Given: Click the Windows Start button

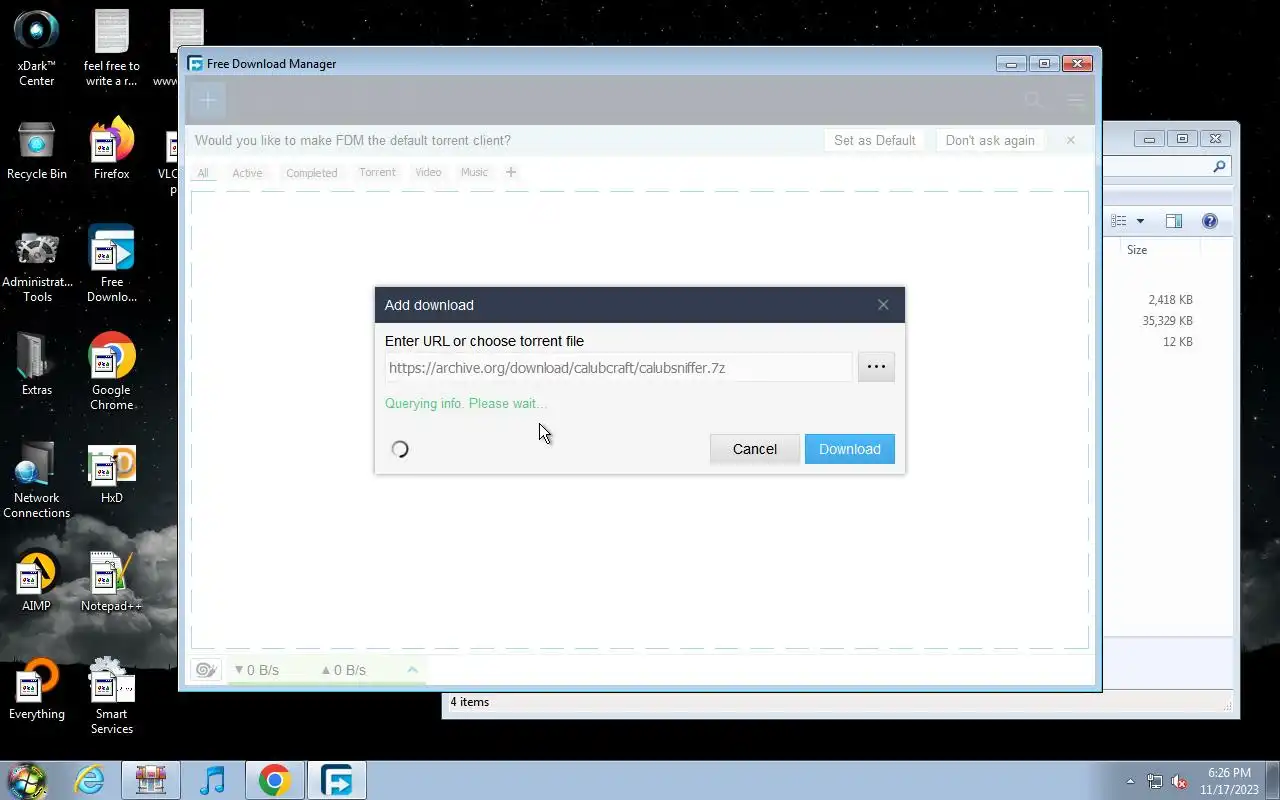Looking at the screenshot, I should (x=27, y=780).
